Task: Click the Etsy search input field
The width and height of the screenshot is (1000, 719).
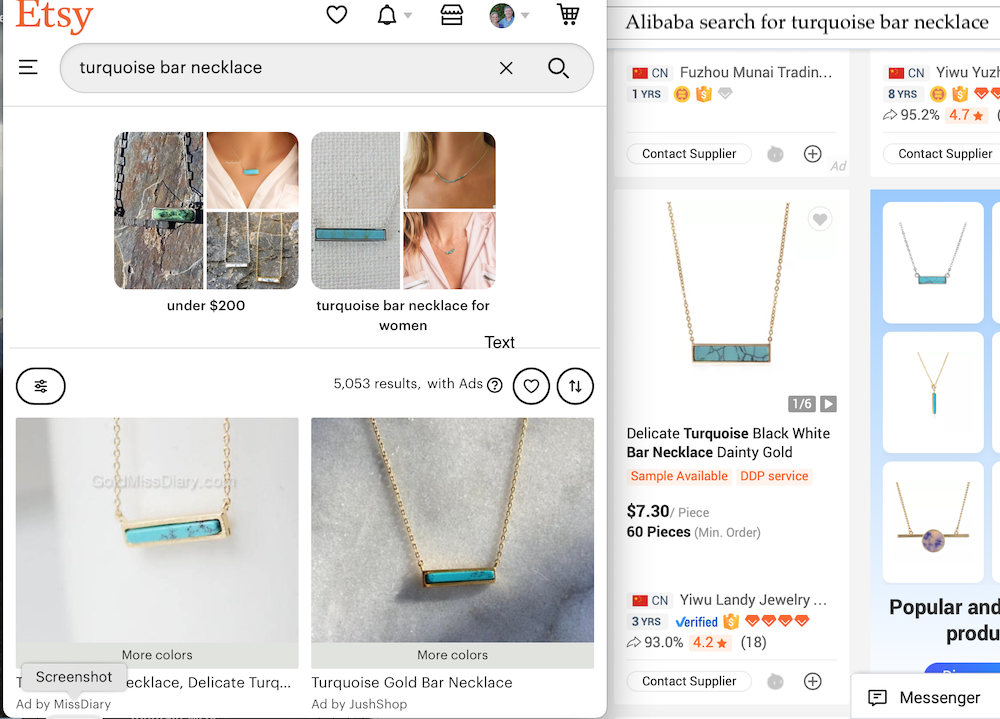Action: (280, 68)
